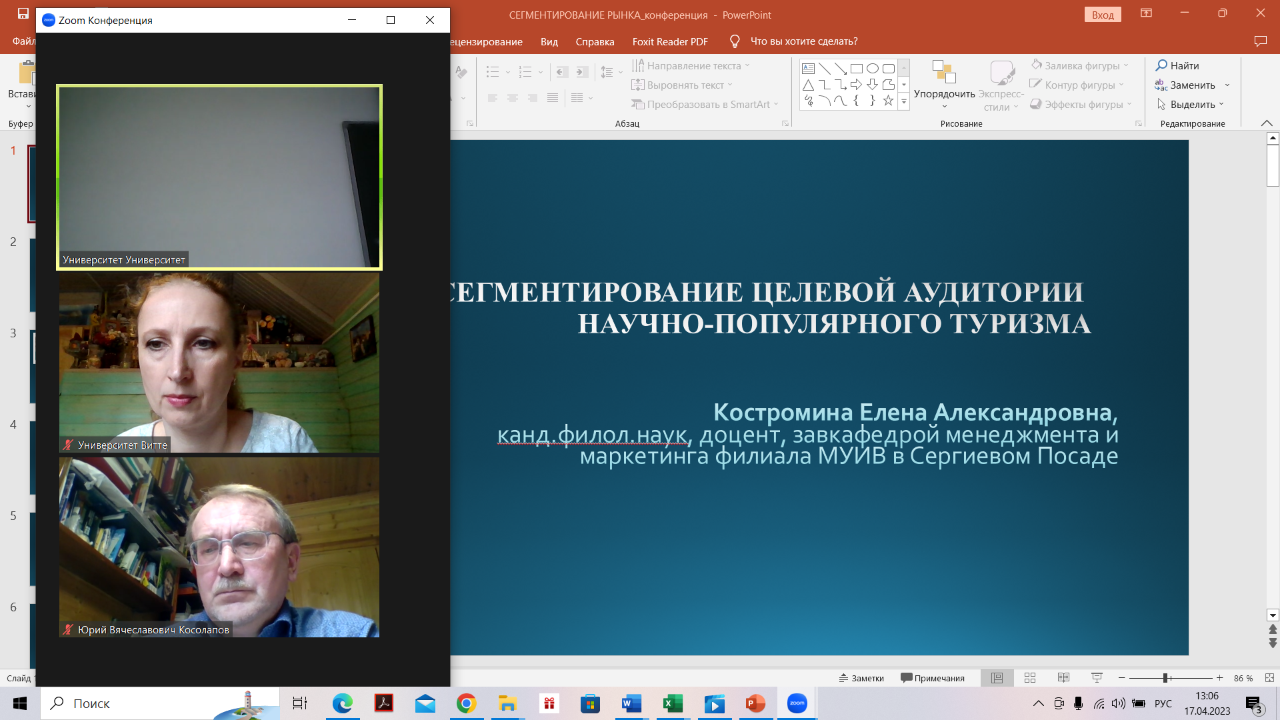
Task: Click the vertical scrollbar of slide area
Action: (x=1273, y=375)
